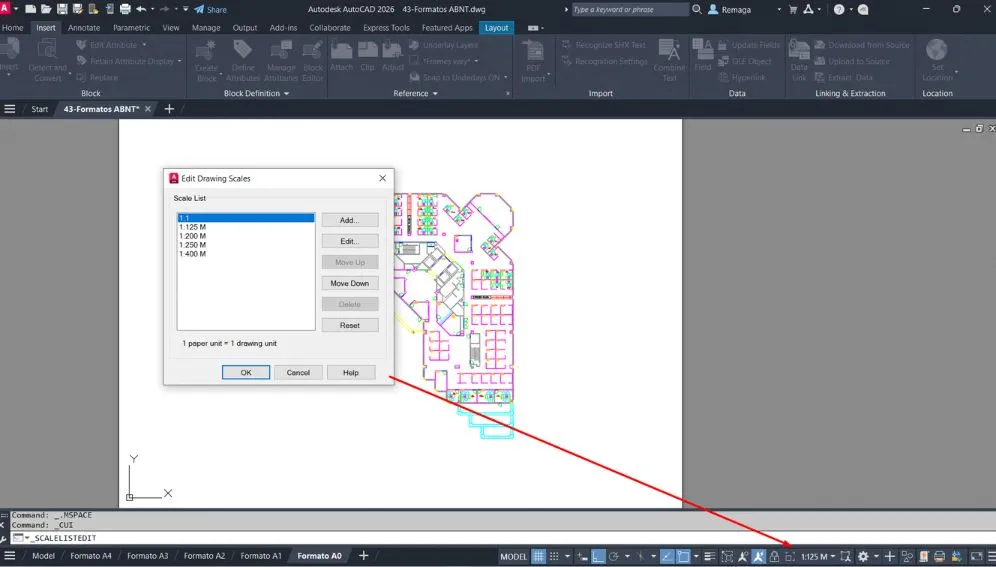
Task: Click the new layout plus icon
Action: pyautogui.click(x=363, y=556)
